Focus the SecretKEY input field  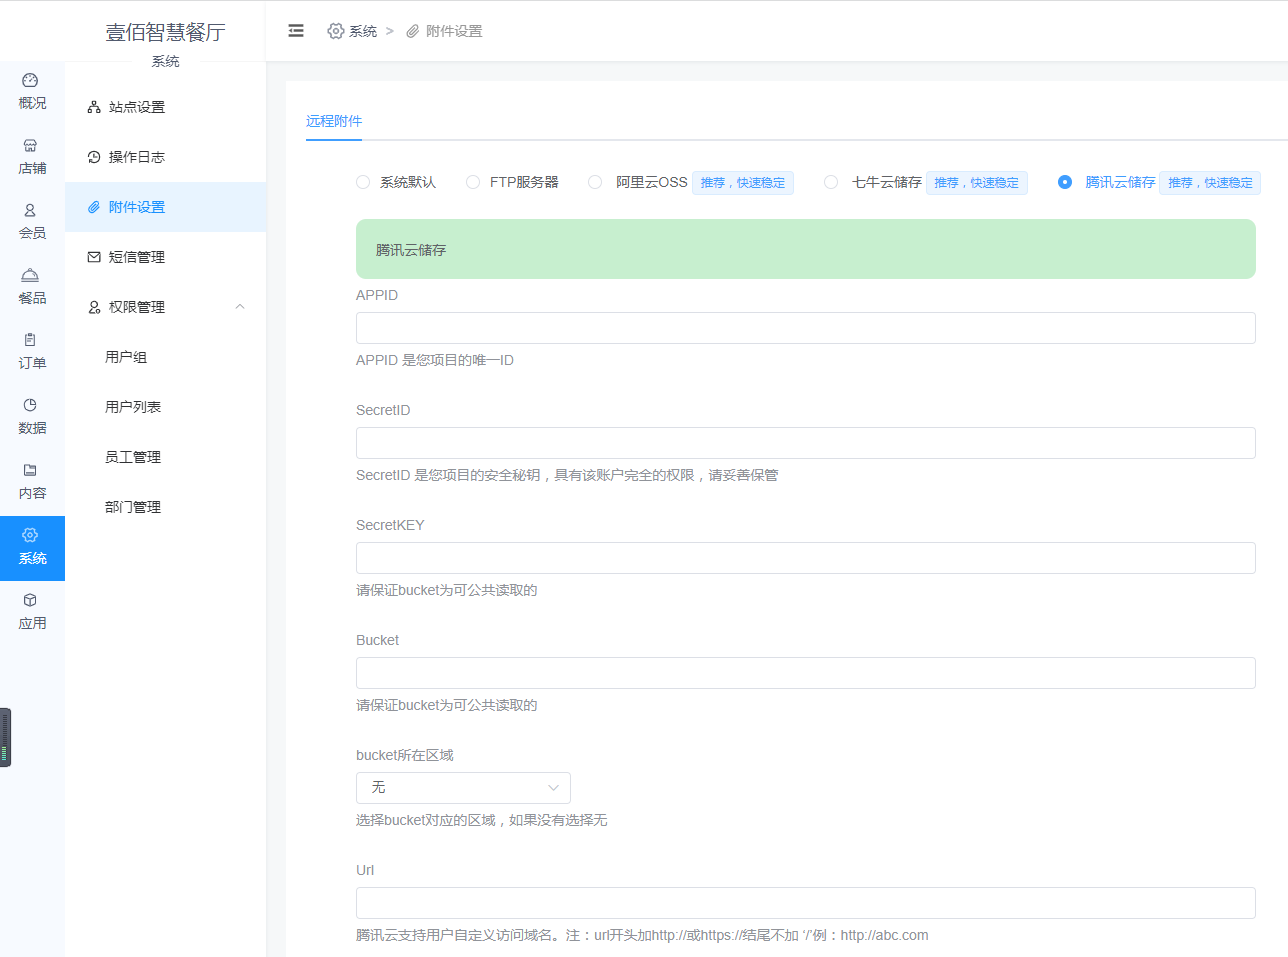pyautogui.click(x=806, y=558)
